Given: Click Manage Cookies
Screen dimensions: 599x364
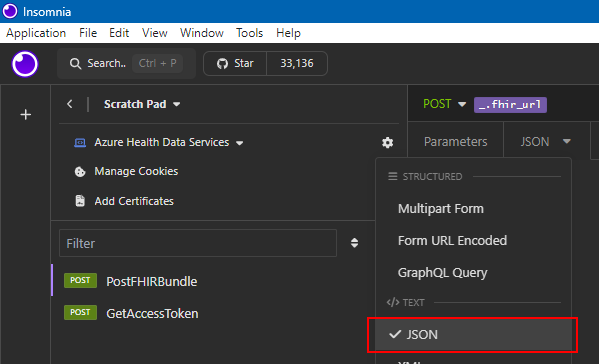Looking at the screenshot, I should (136, 171).
